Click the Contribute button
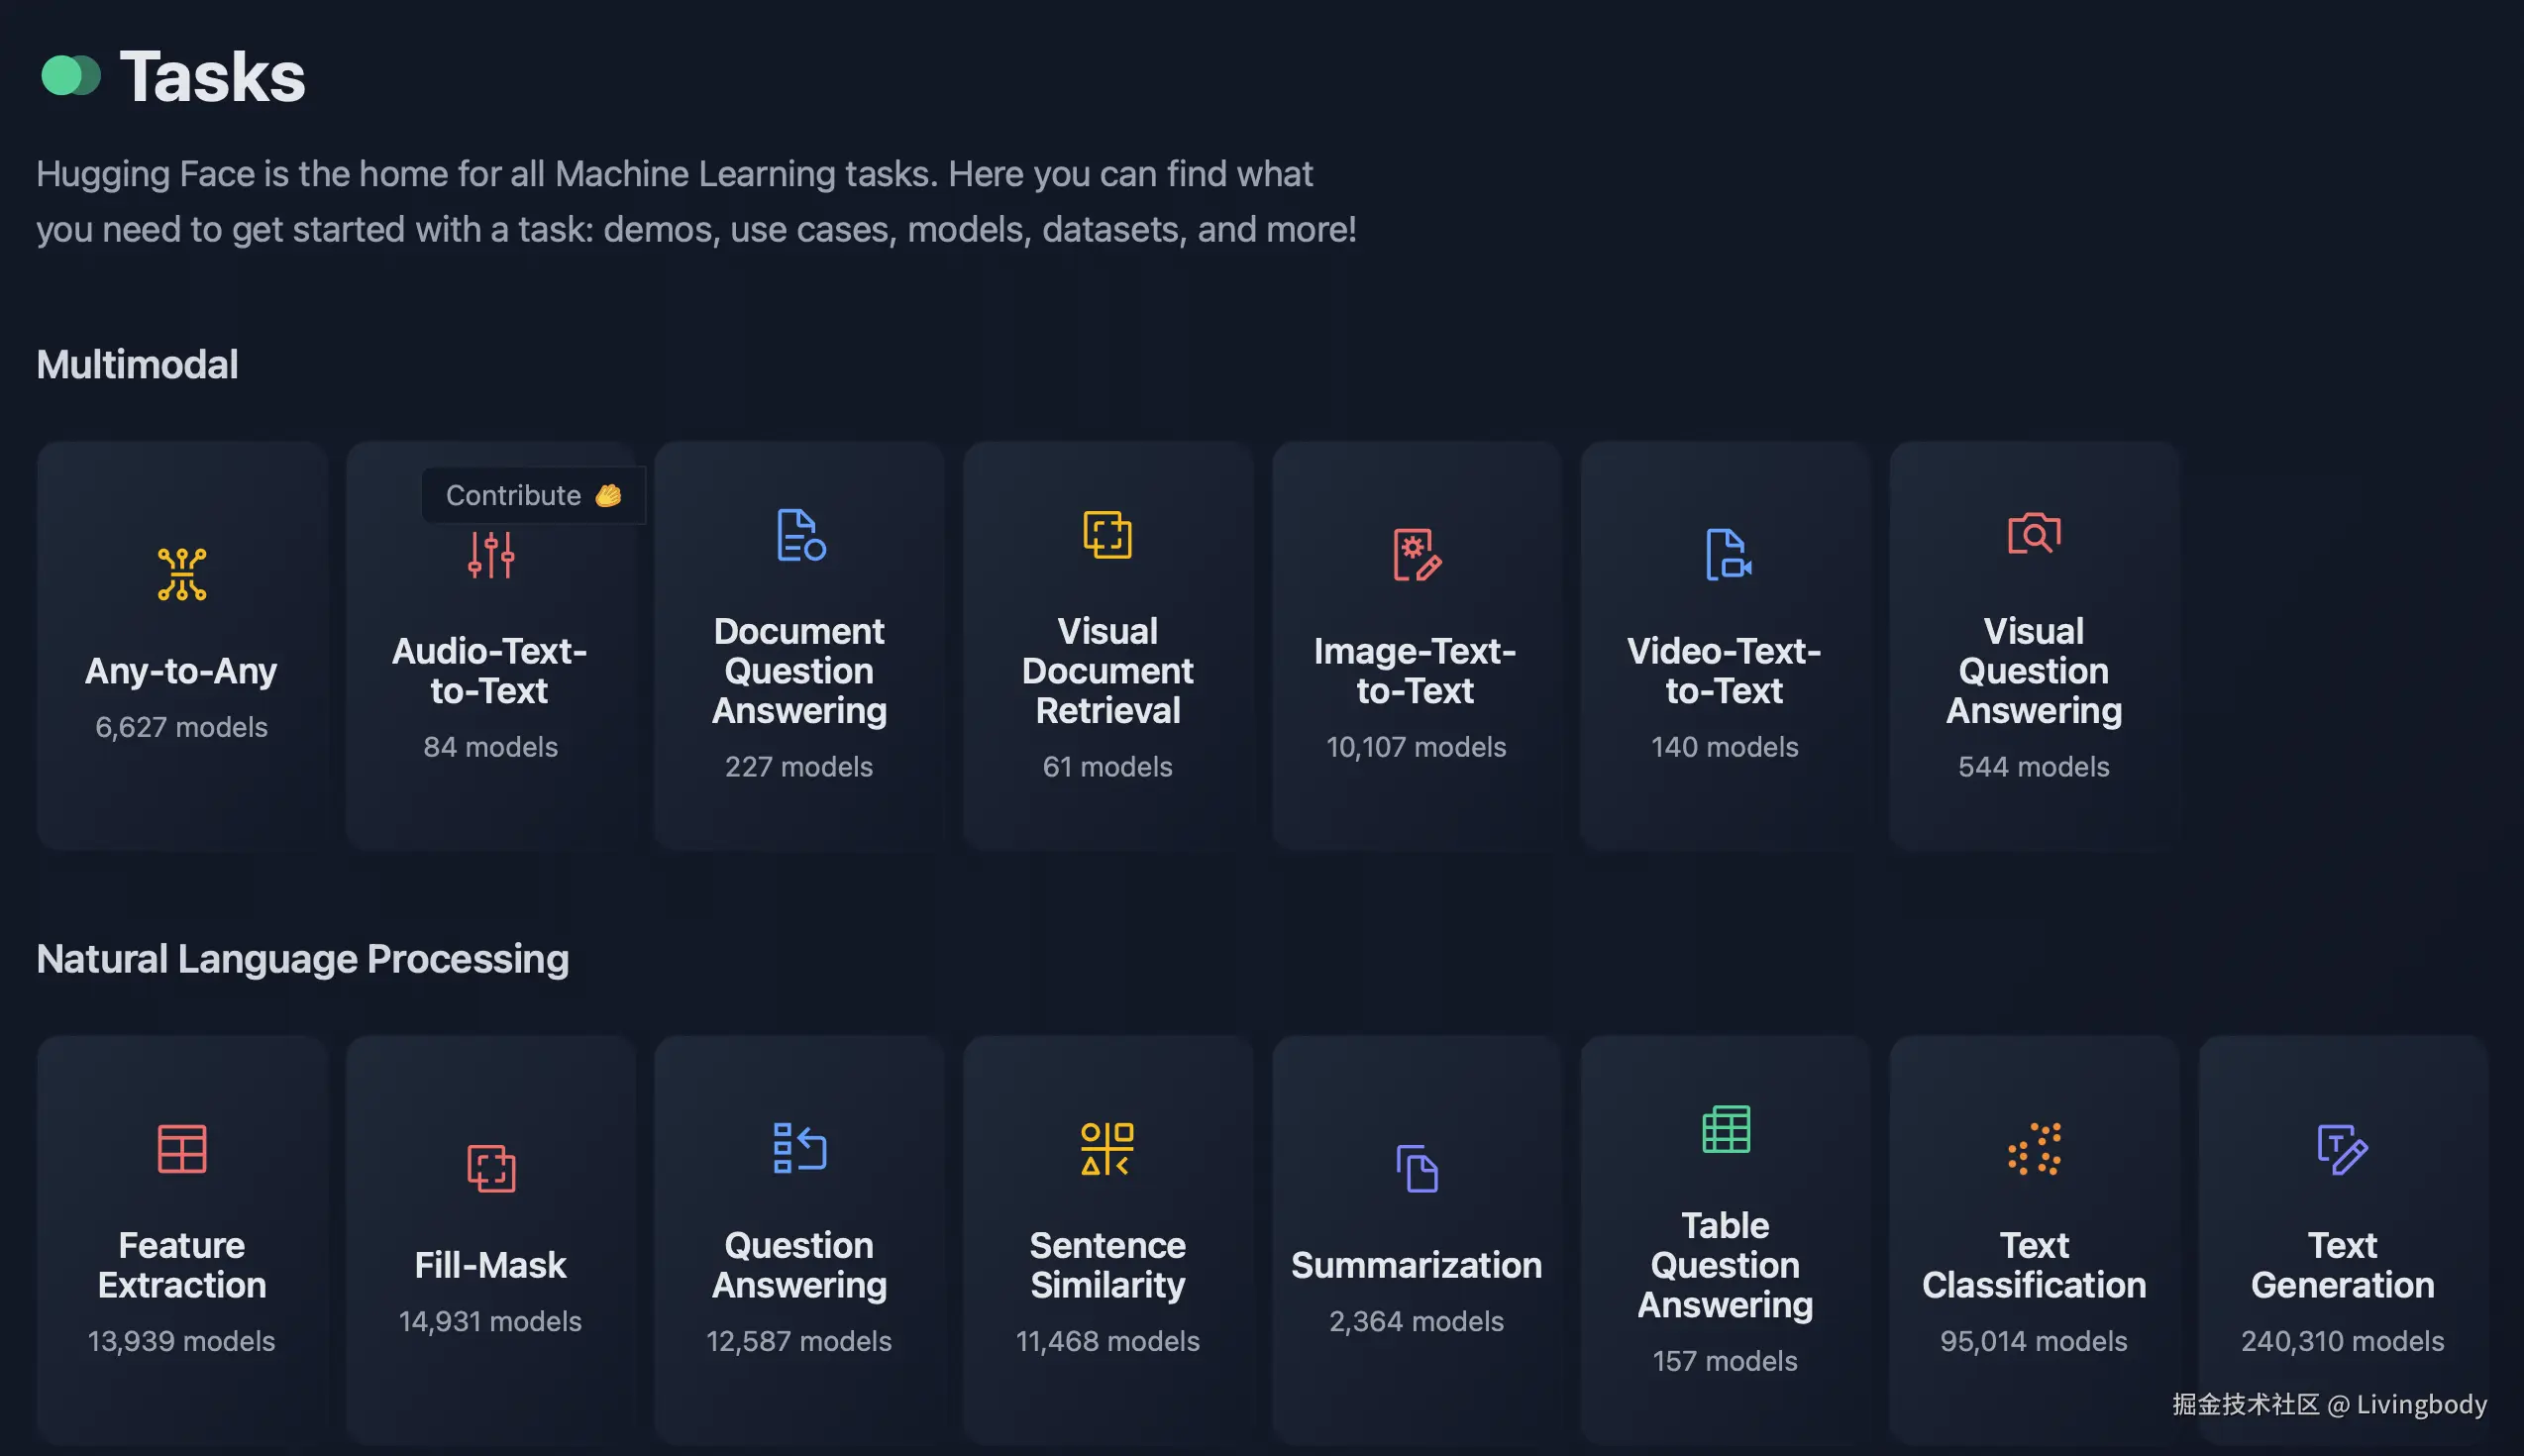Viewport: 2524px width, 1456px height. [533, 495]
